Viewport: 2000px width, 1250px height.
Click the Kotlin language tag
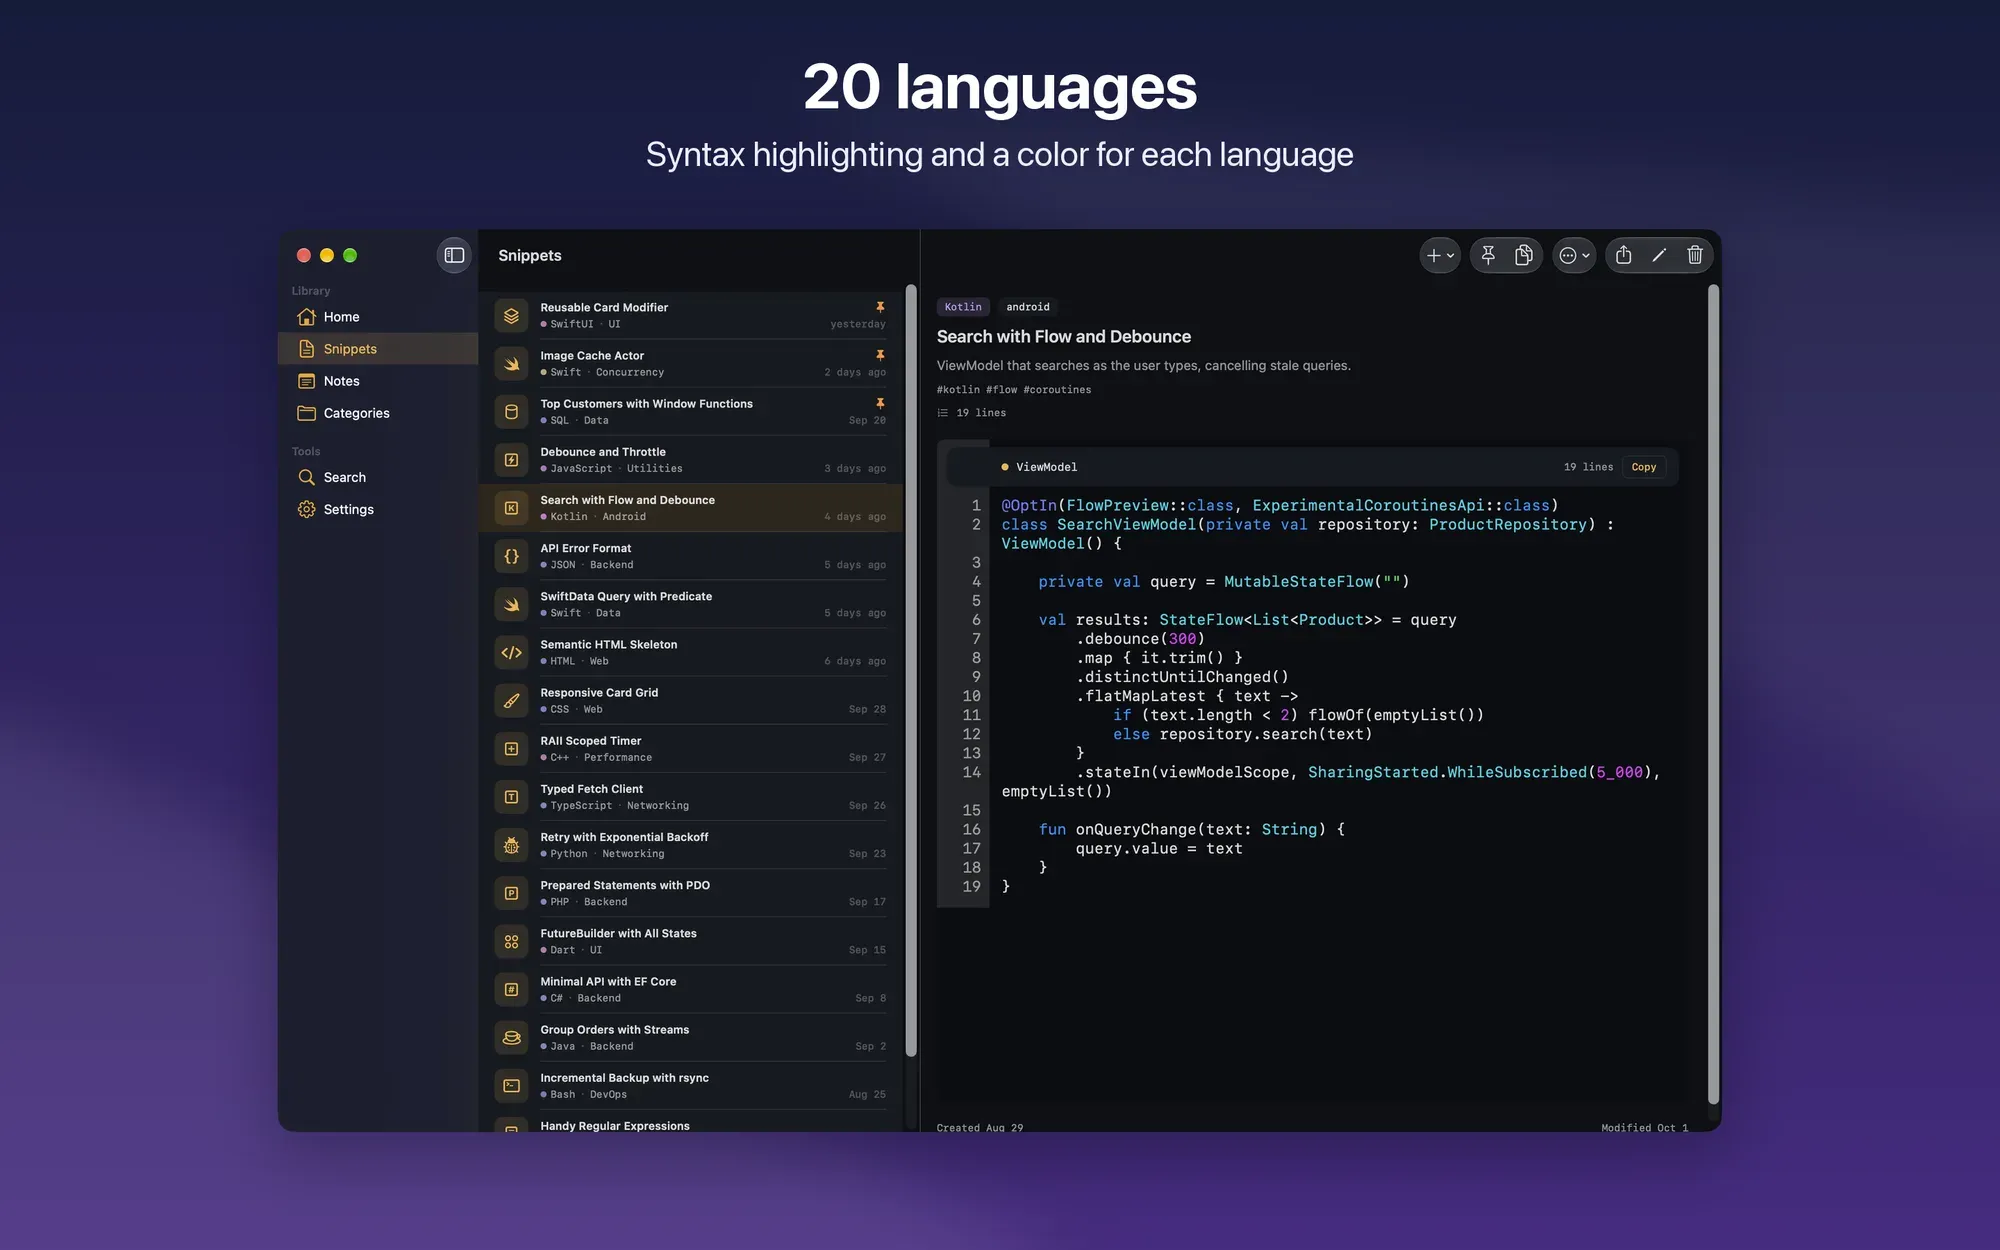tap(963, 307)
